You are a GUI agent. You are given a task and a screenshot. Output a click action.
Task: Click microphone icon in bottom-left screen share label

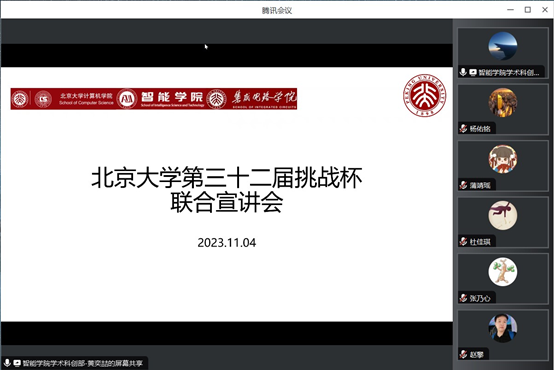7,363
